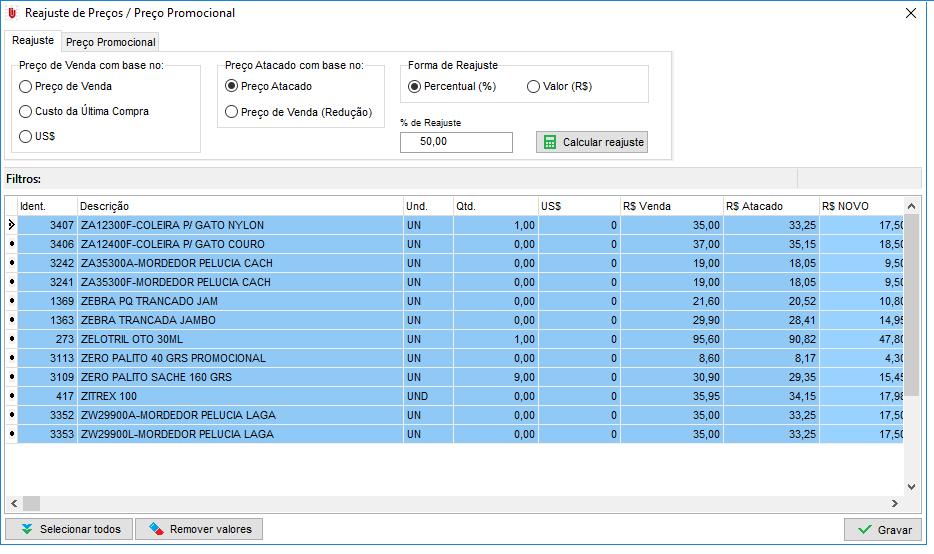
Task: Choose Custo da Última Compra as base
Action: (x=26, y=112)
